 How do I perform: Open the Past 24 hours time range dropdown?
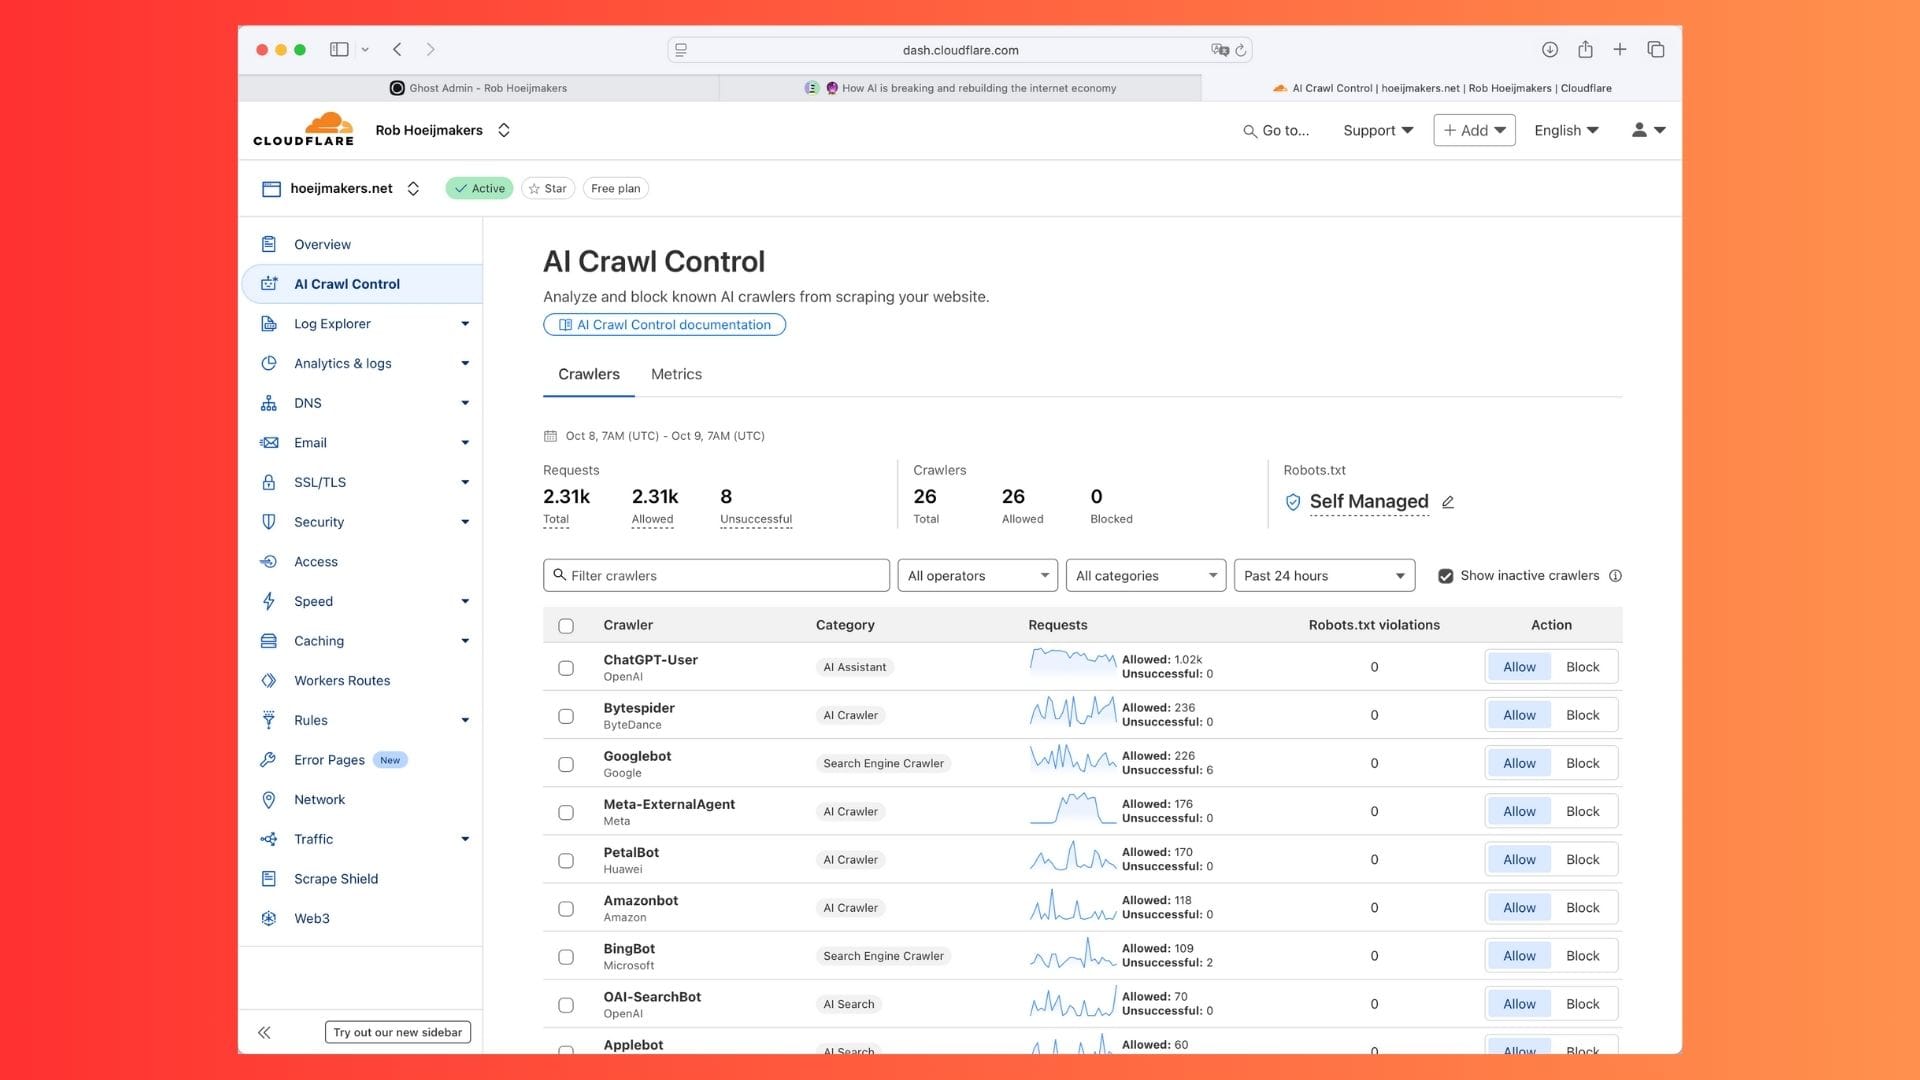(x=1323, y=576)
